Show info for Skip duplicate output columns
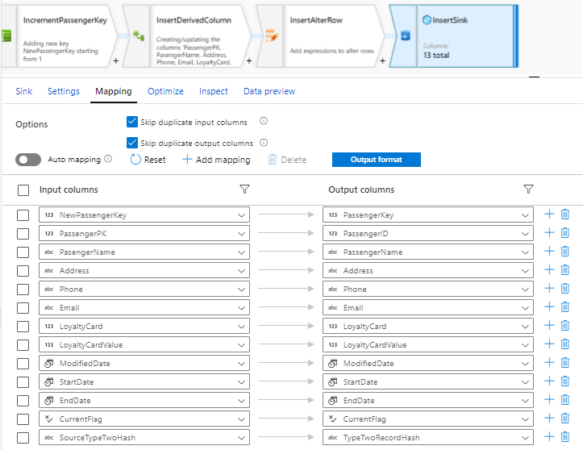This screenshot has height=450, width=583. coord(263,143)
